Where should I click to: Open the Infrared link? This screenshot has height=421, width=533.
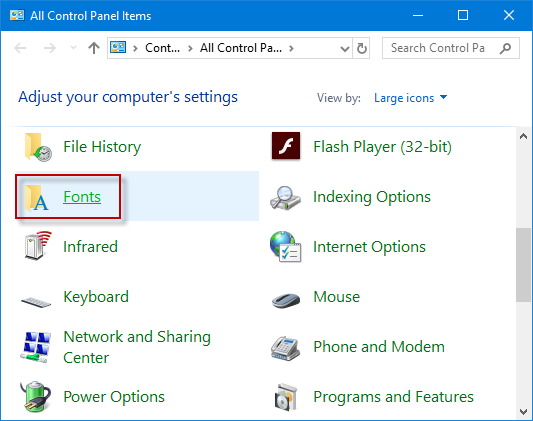[90, 247]
